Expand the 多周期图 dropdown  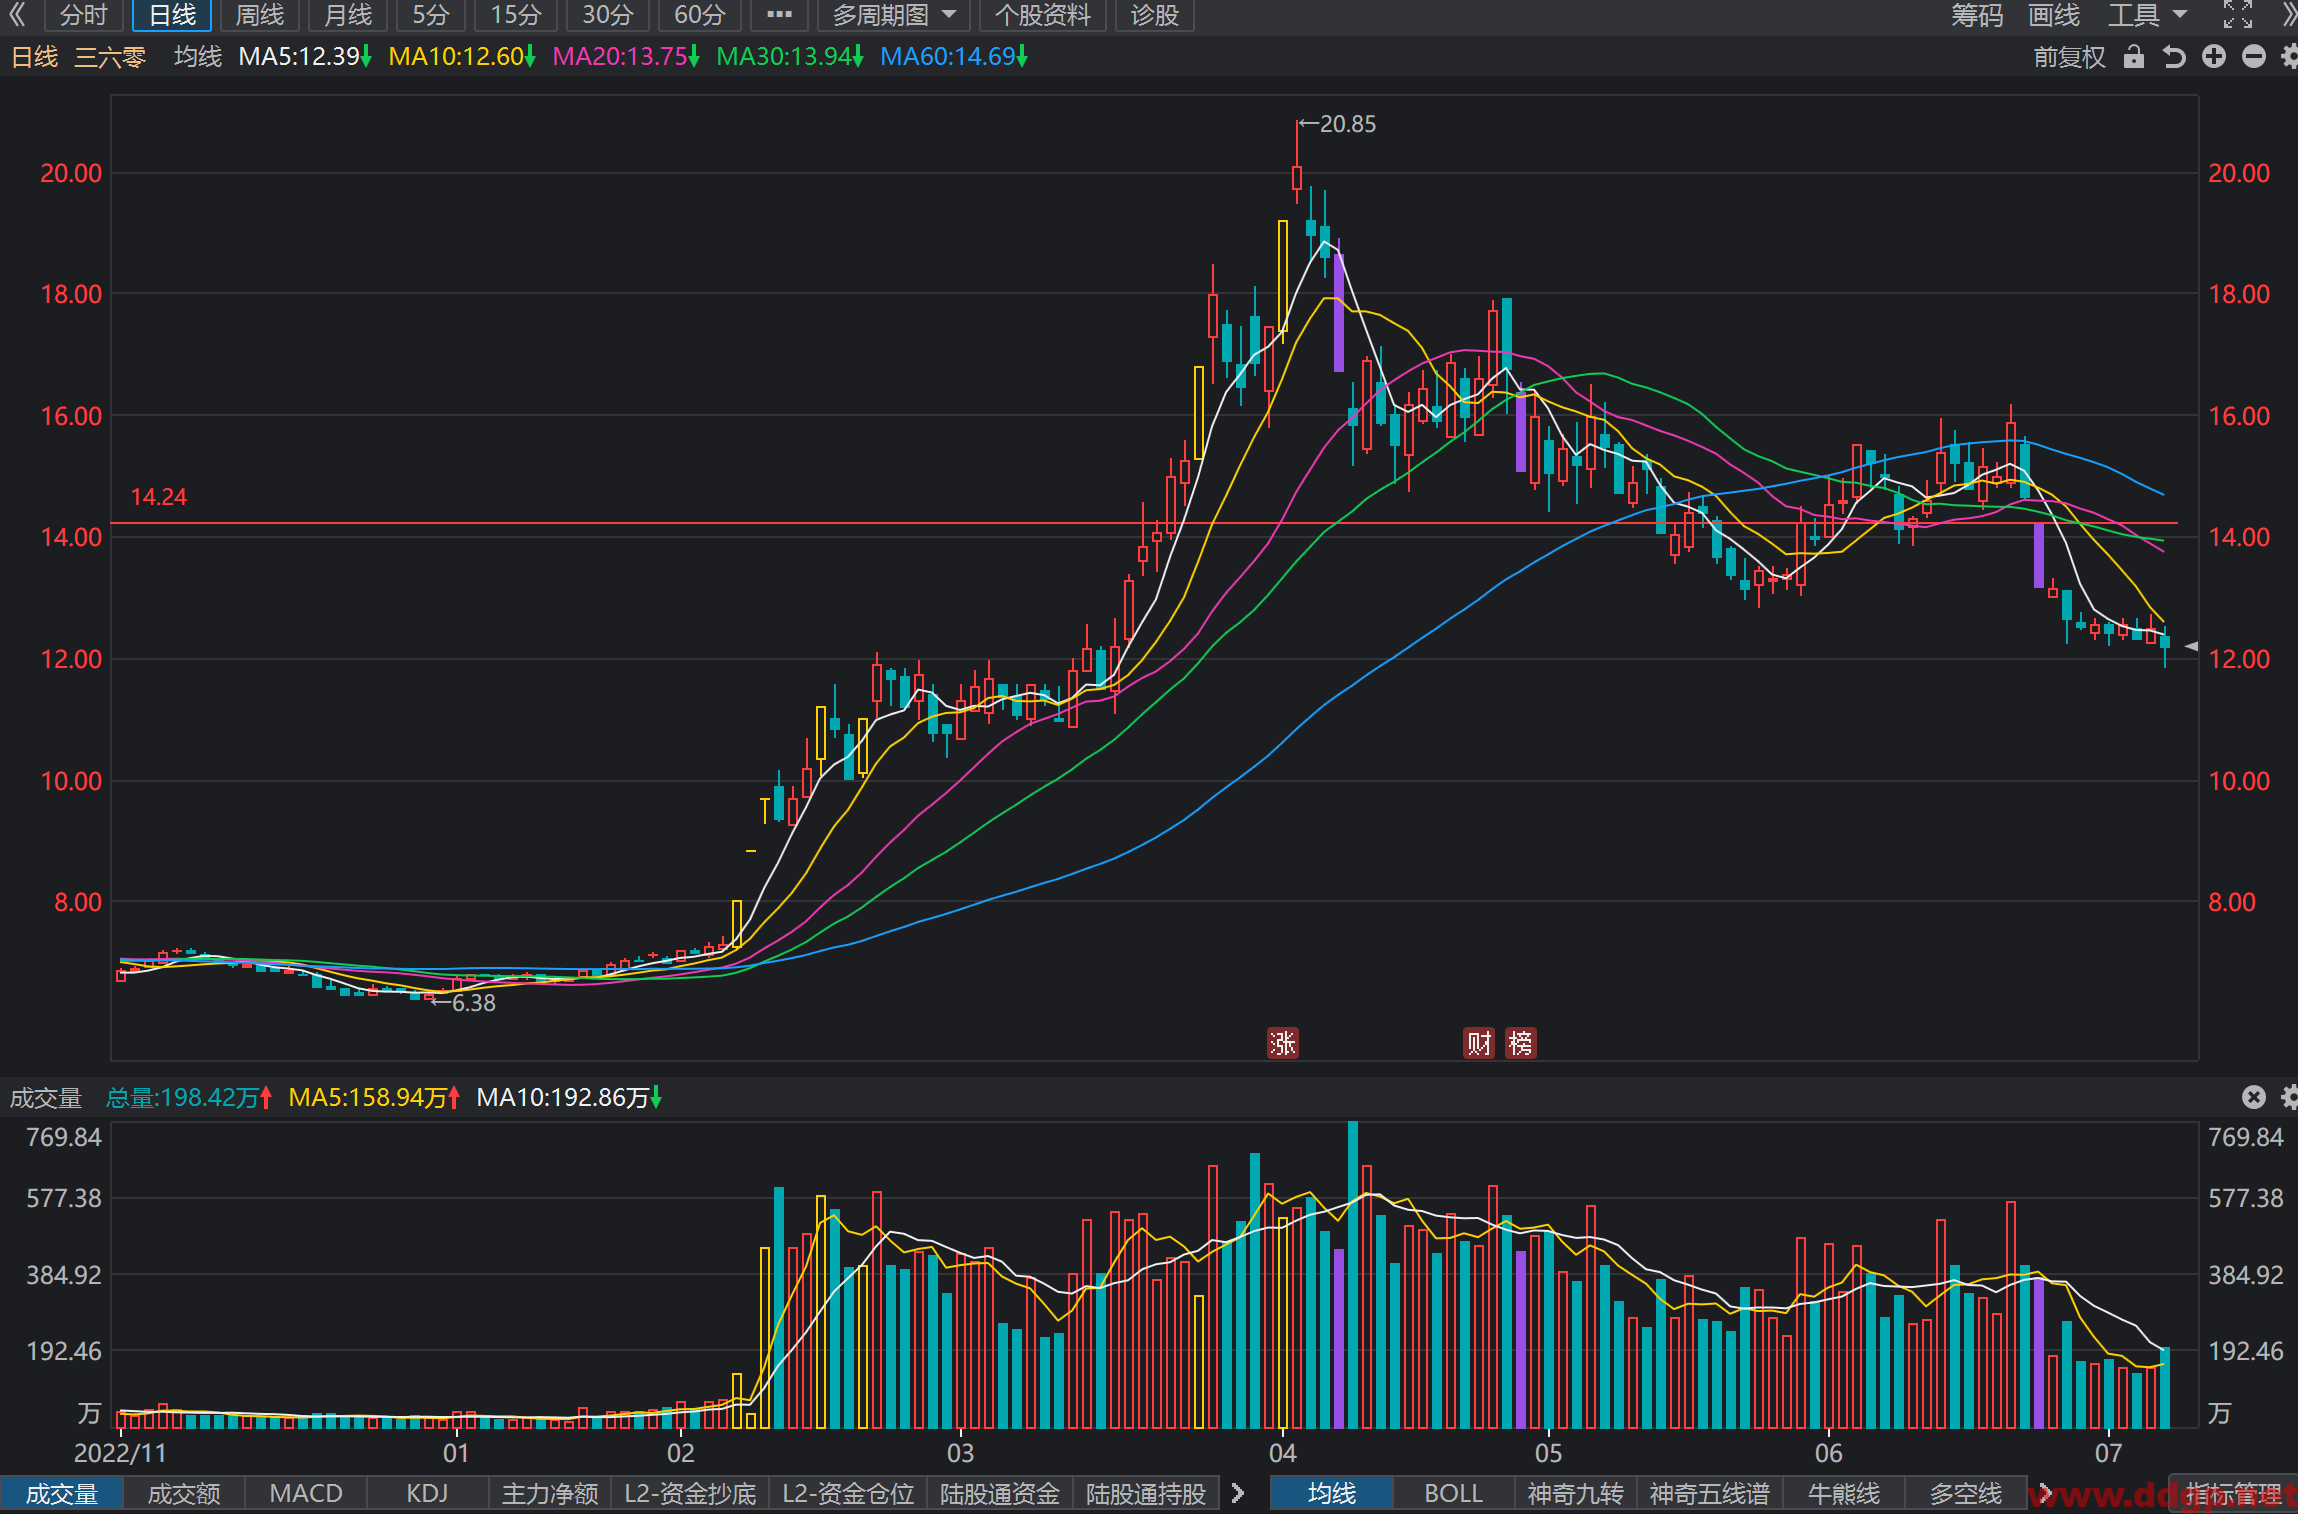(x=894, y=15)
